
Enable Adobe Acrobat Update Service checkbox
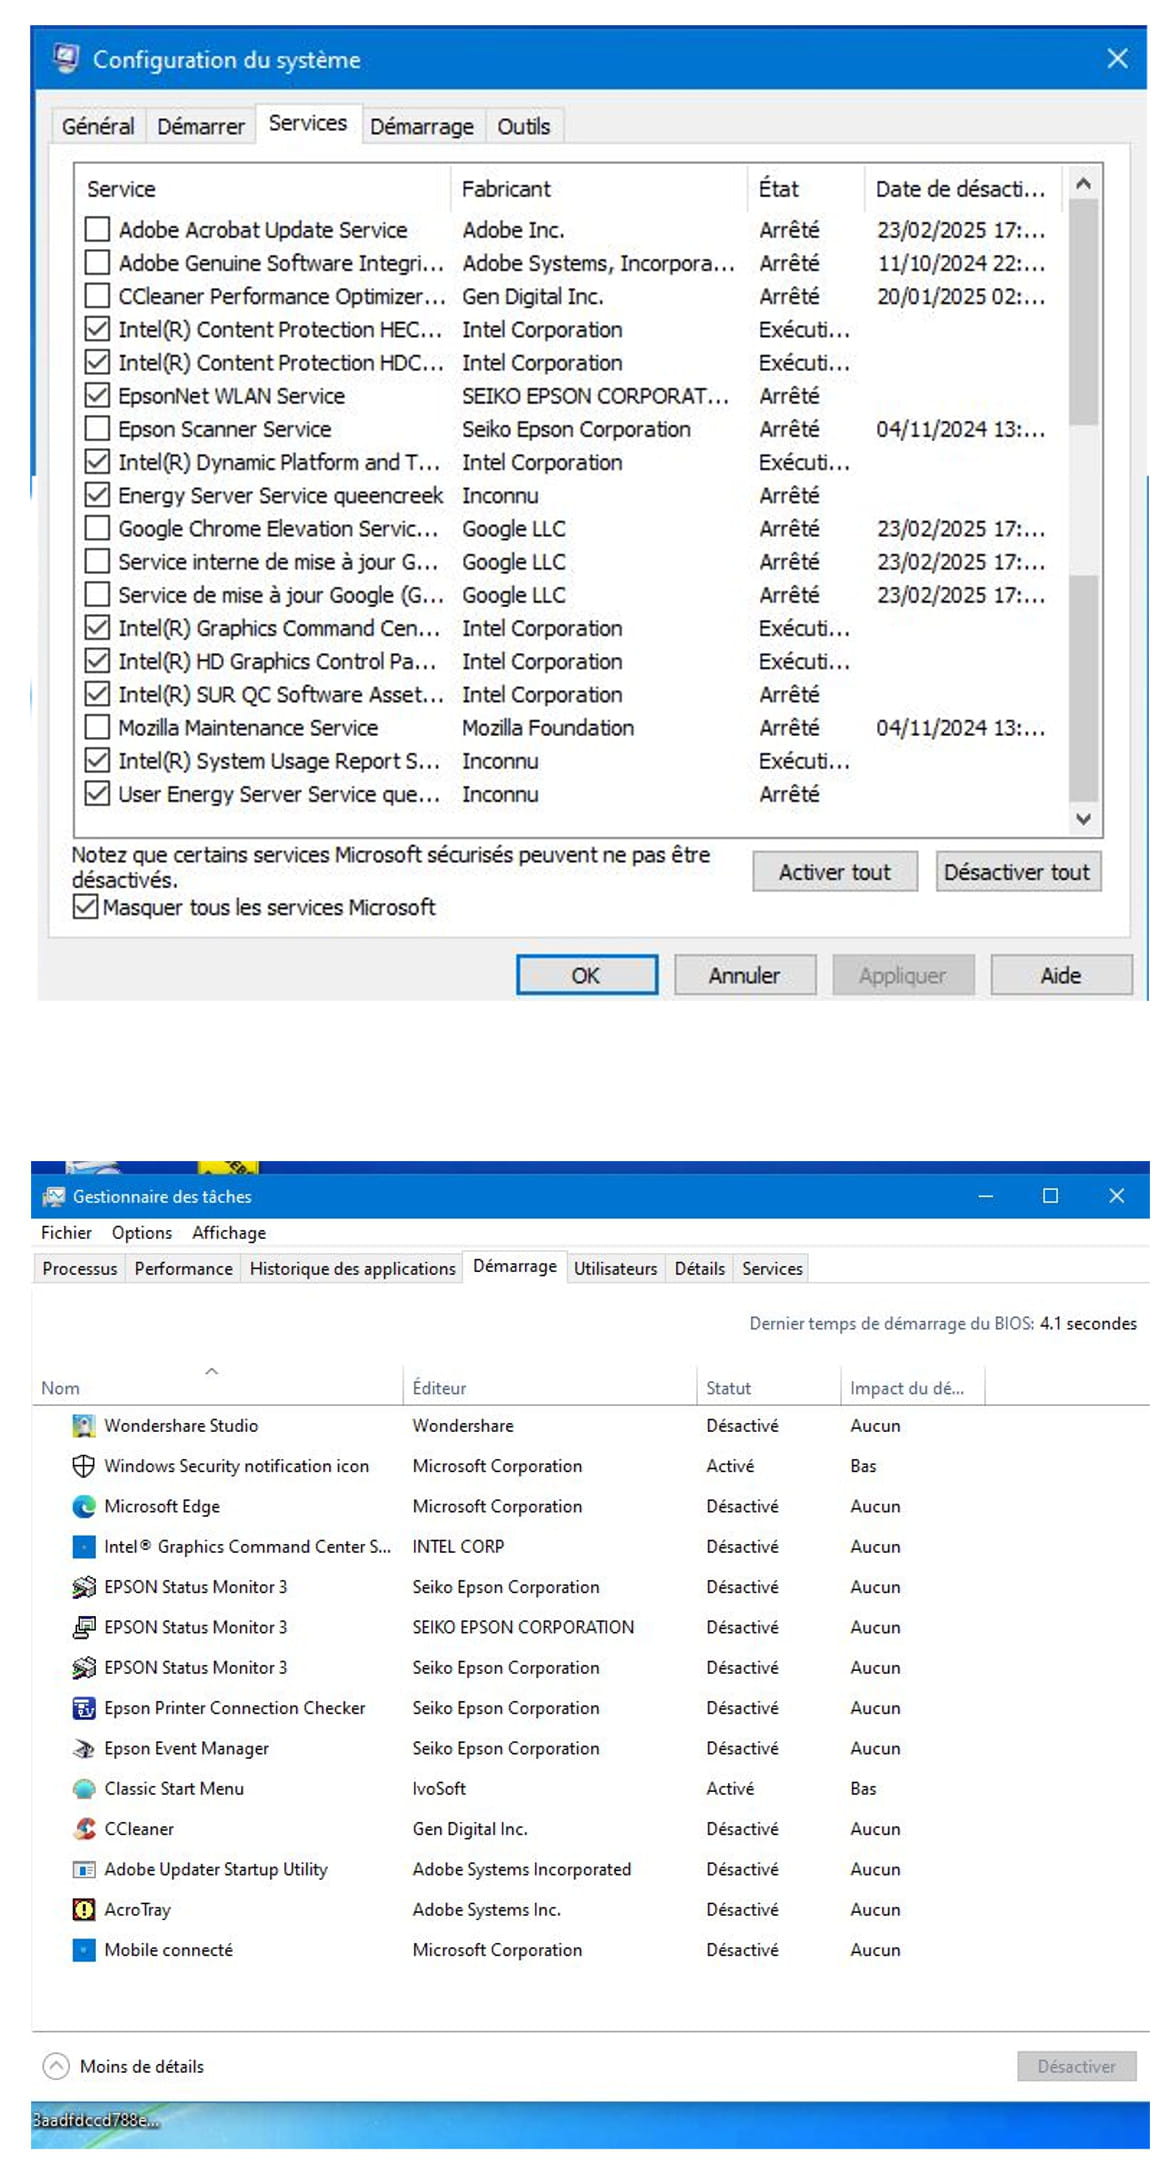tap(97, 229)
